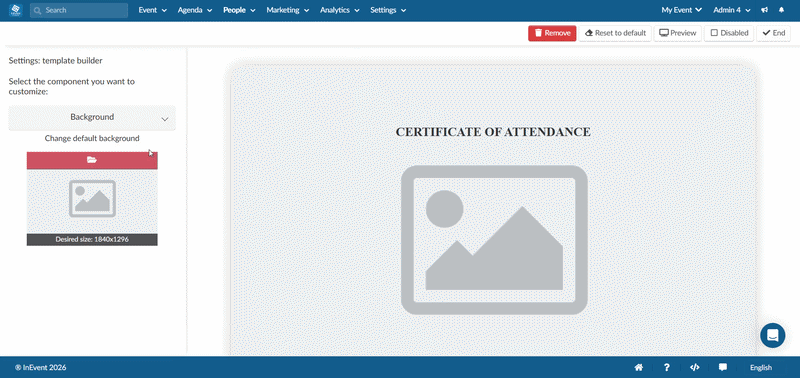Change language from English in footer
The height and width of the screenshot is (378, 800).
(x=761, y=367)
